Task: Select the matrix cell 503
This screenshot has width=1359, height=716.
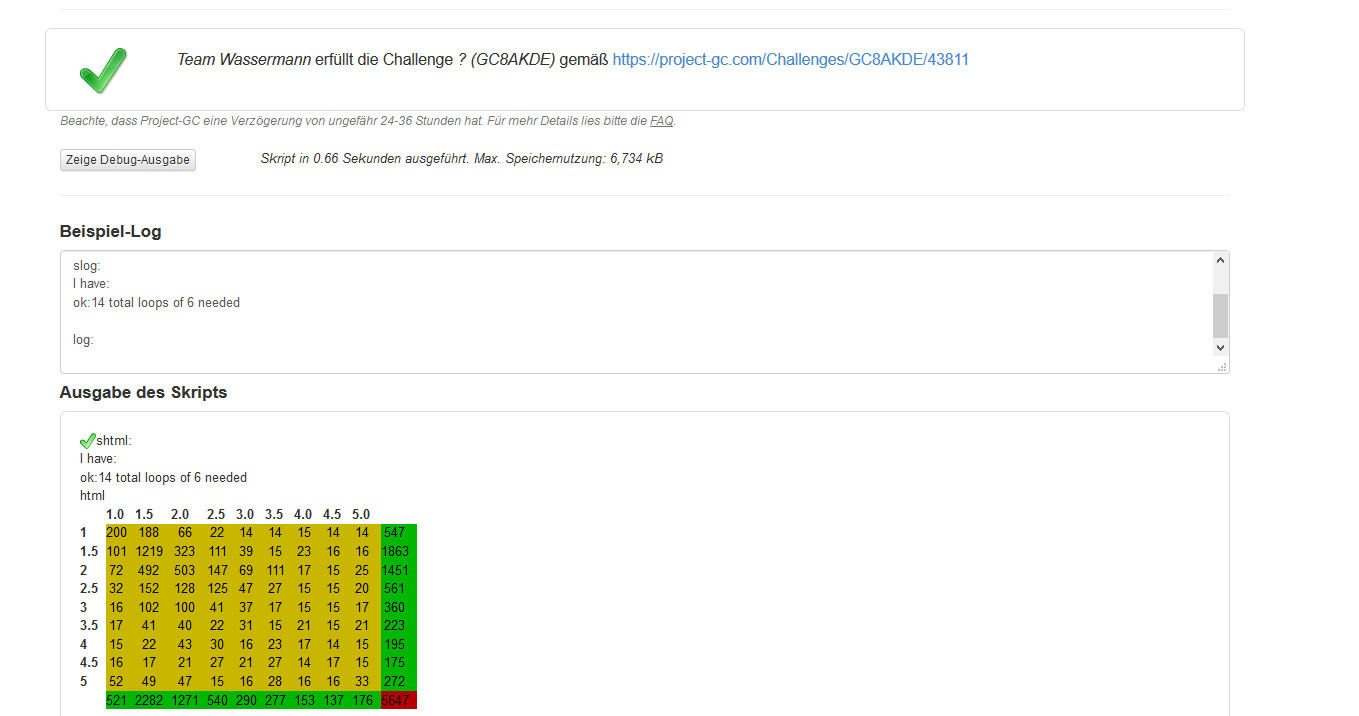Action: [185, 570]
